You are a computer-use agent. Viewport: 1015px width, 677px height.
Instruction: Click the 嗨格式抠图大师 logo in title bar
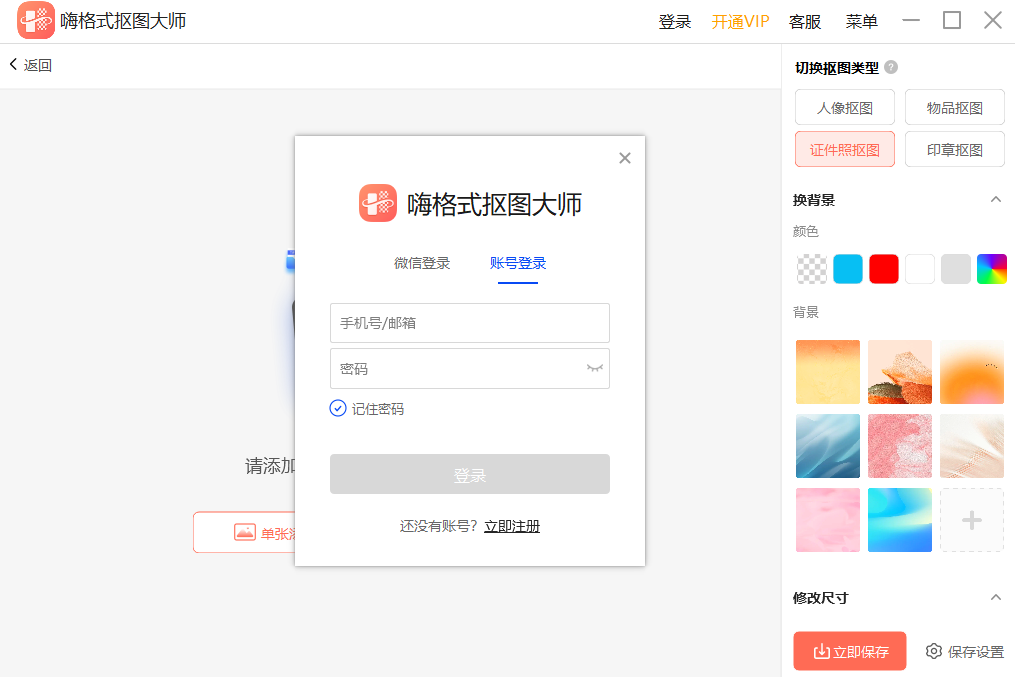[35, 20]
